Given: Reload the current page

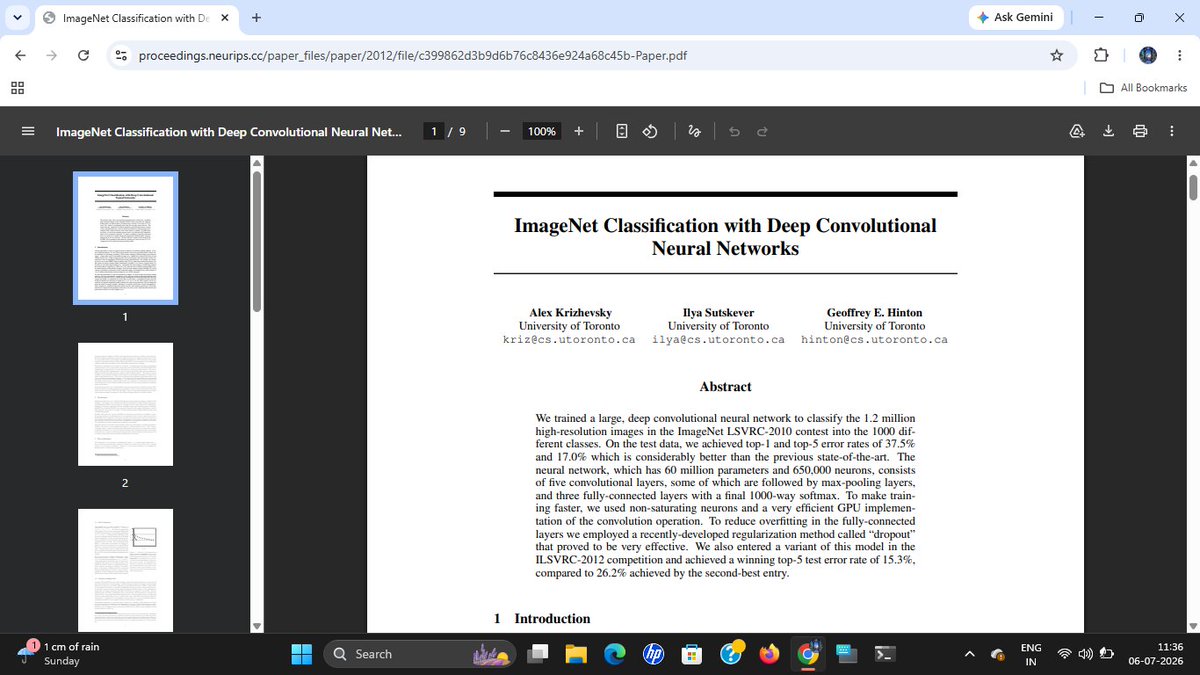Looking at the screenshot, I should pyautogui.click(x=84, y=55).
